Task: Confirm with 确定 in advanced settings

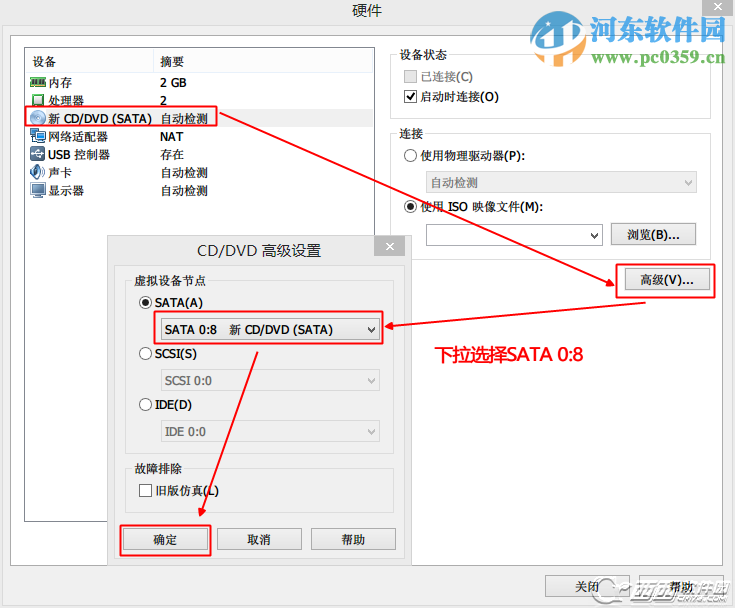Action: [165, 540]
